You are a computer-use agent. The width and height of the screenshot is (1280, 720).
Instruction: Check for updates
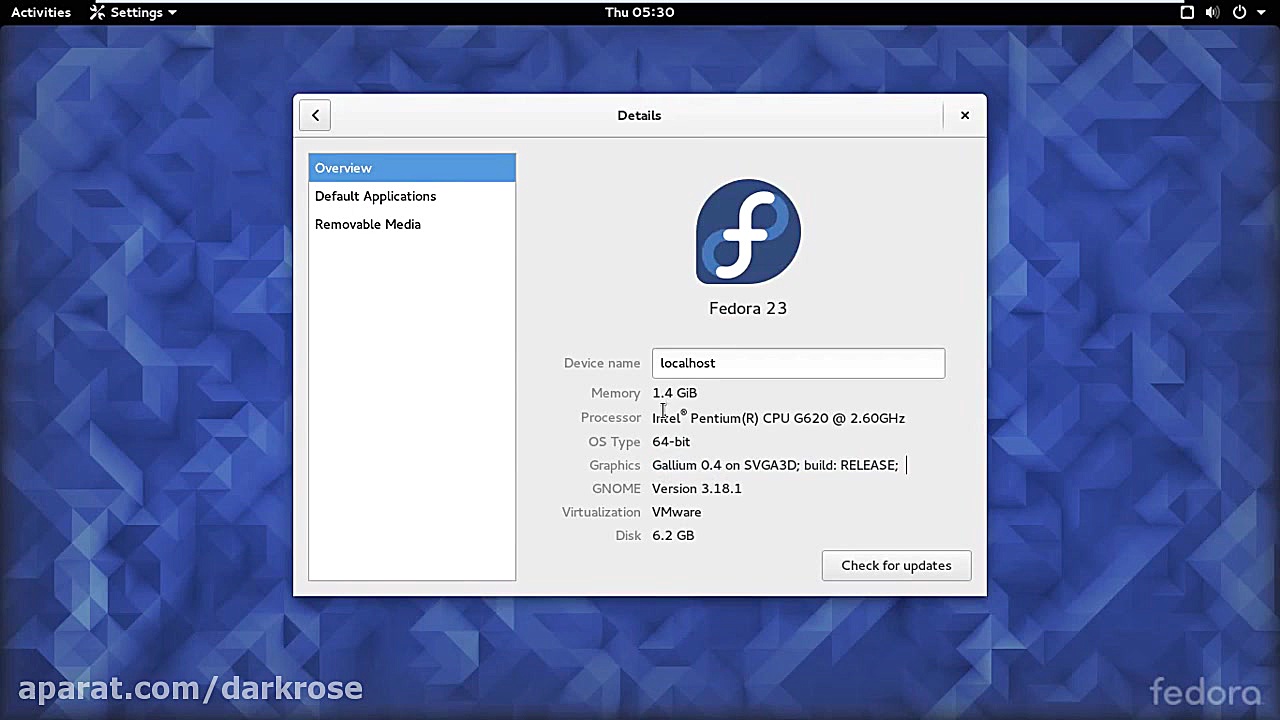pyautogui.click(x=896, y=565)
